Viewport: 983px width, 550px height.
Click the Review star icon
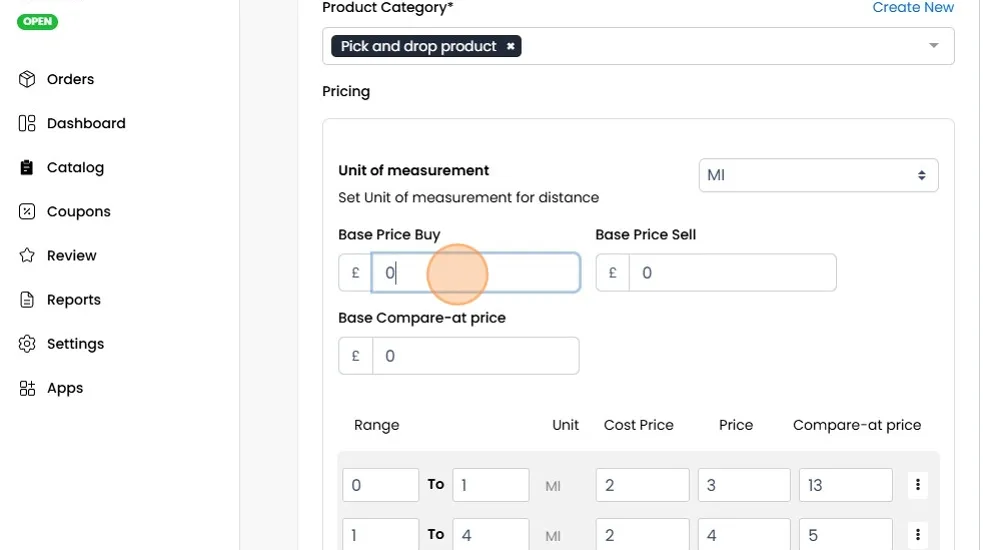[27, 255]
